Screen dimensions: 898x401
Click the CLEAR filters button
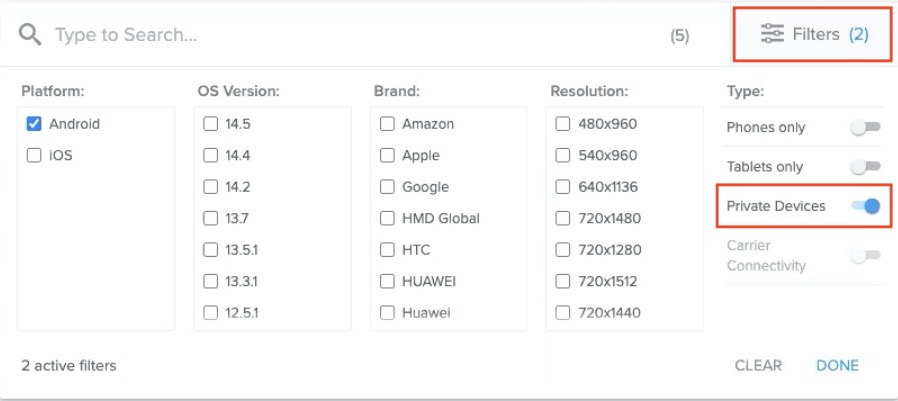click(758, 365)
